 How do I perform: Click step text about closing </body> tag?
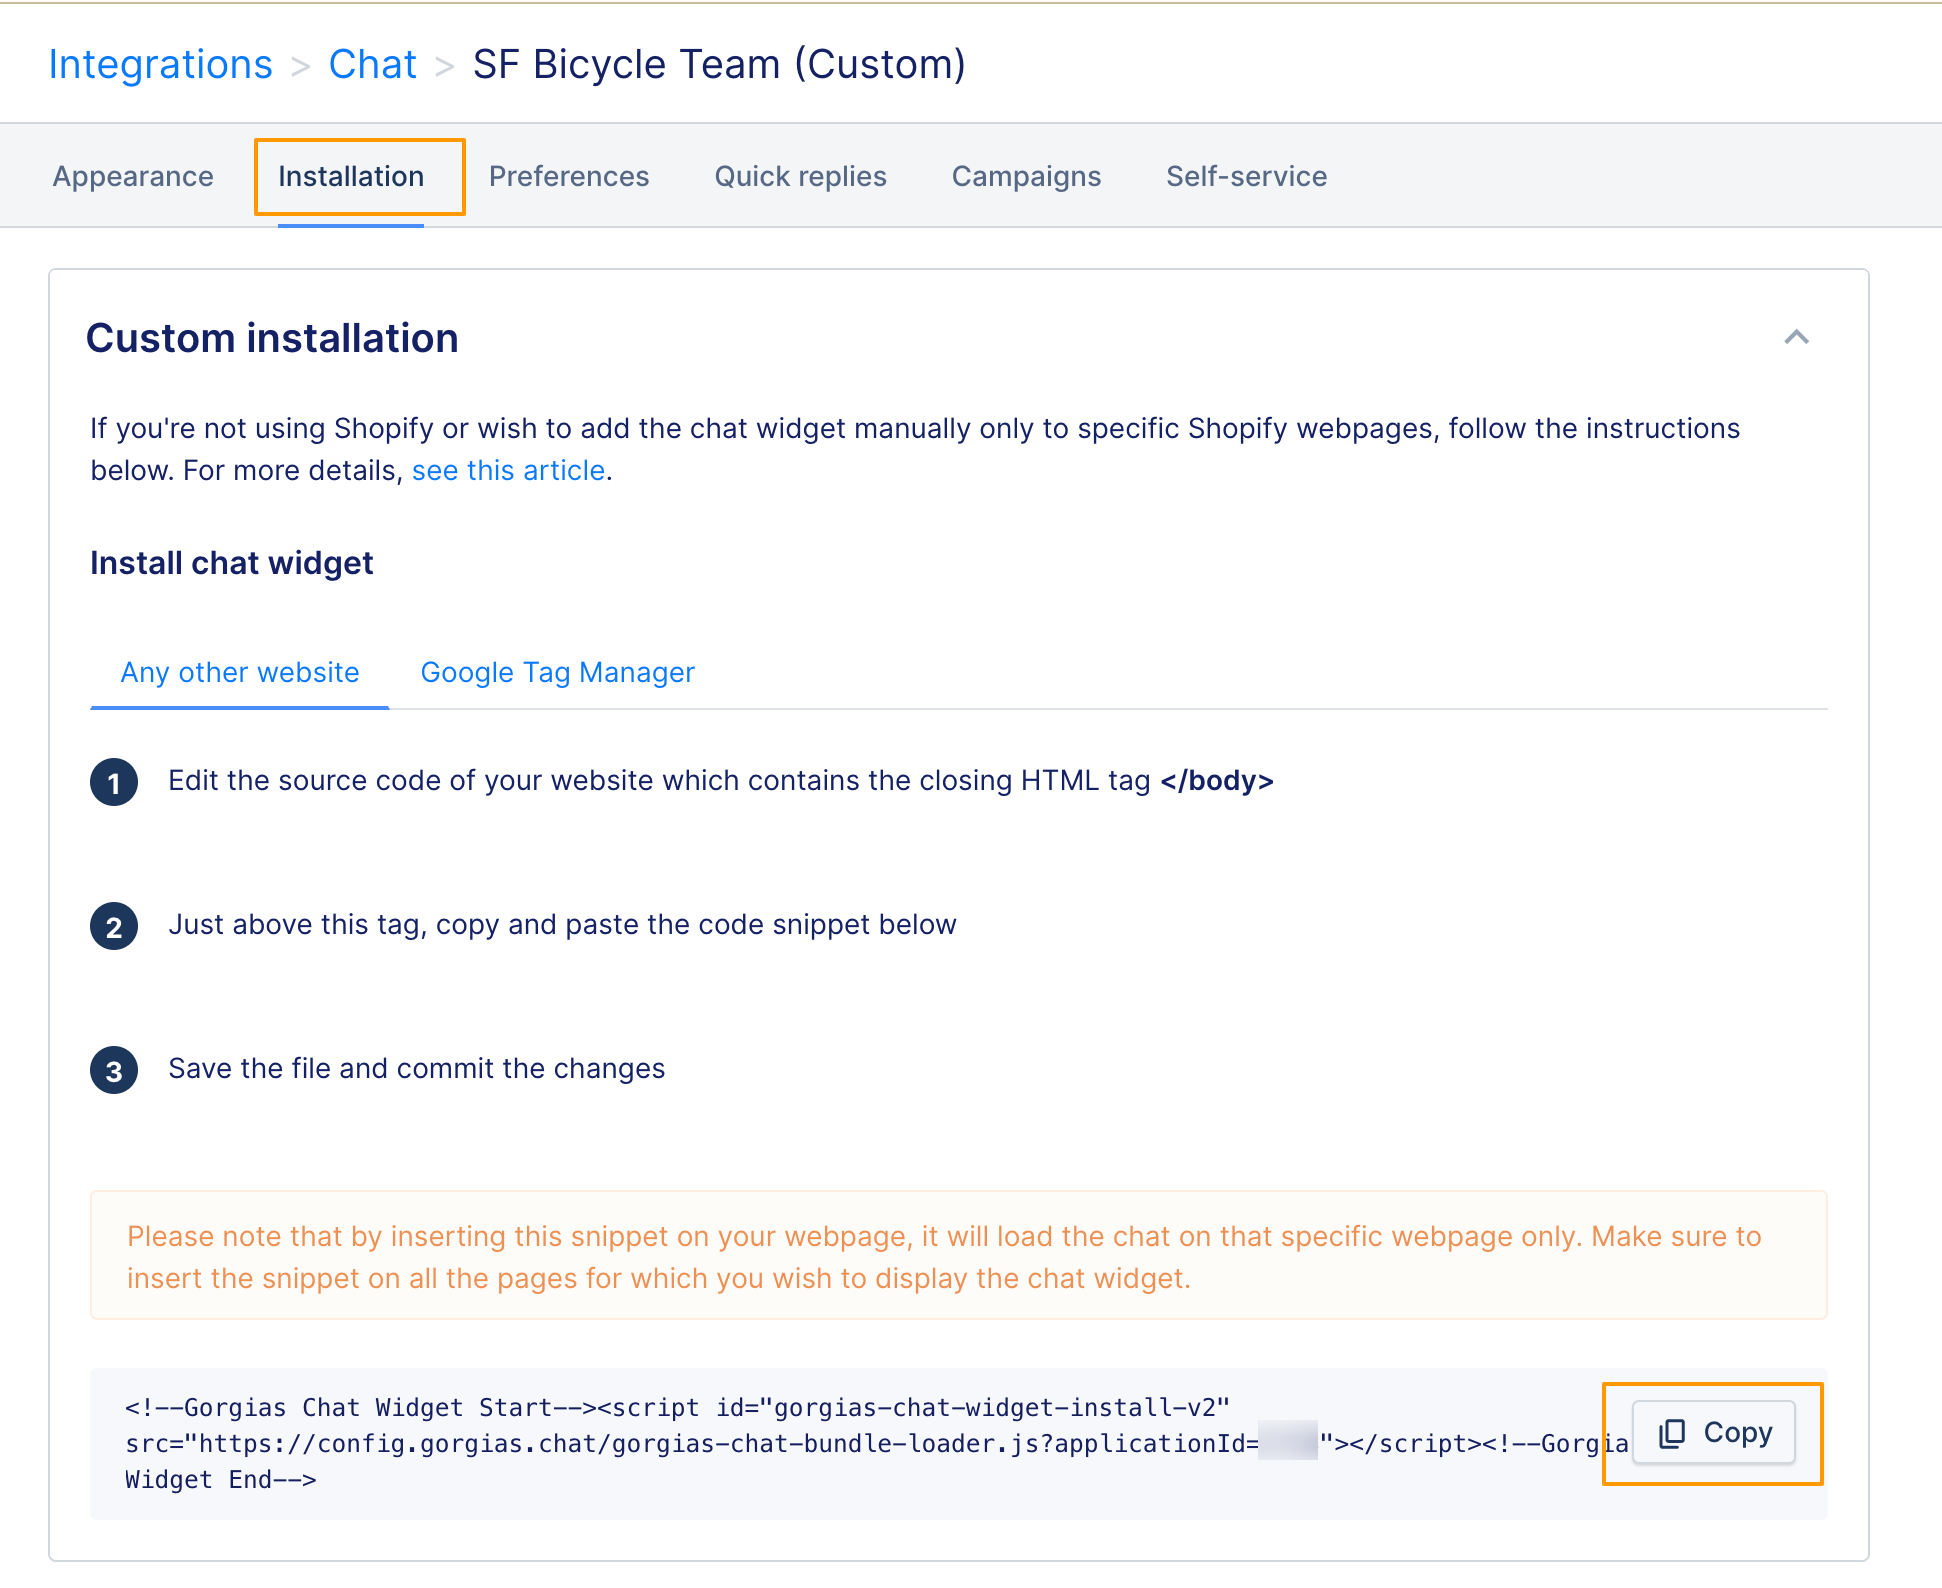[x=720, y=780]
